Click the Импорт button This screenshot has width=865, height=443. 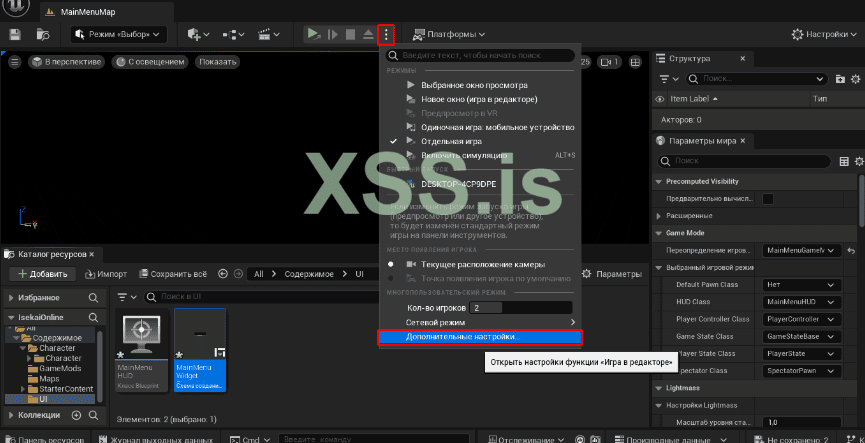point(106,274)
